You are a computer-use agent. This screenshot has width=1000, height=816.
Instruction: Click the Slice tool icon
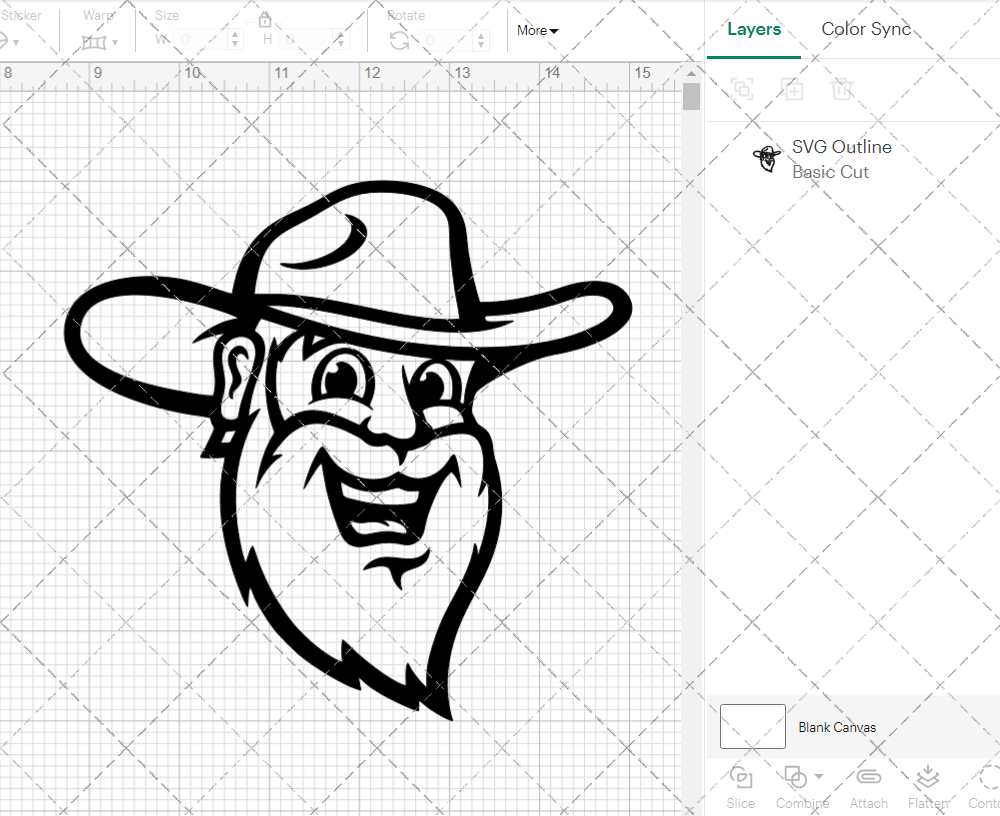click(x=741, y=778)
